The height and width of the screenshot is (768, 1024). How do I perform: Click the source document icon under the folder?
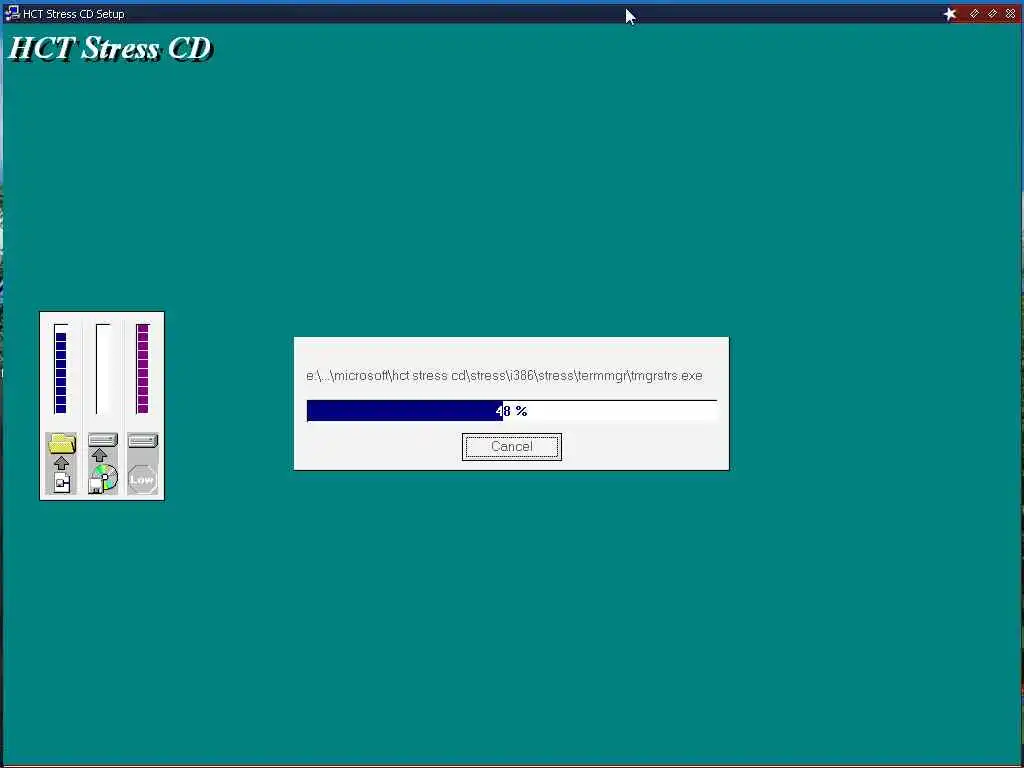(62, 483)
